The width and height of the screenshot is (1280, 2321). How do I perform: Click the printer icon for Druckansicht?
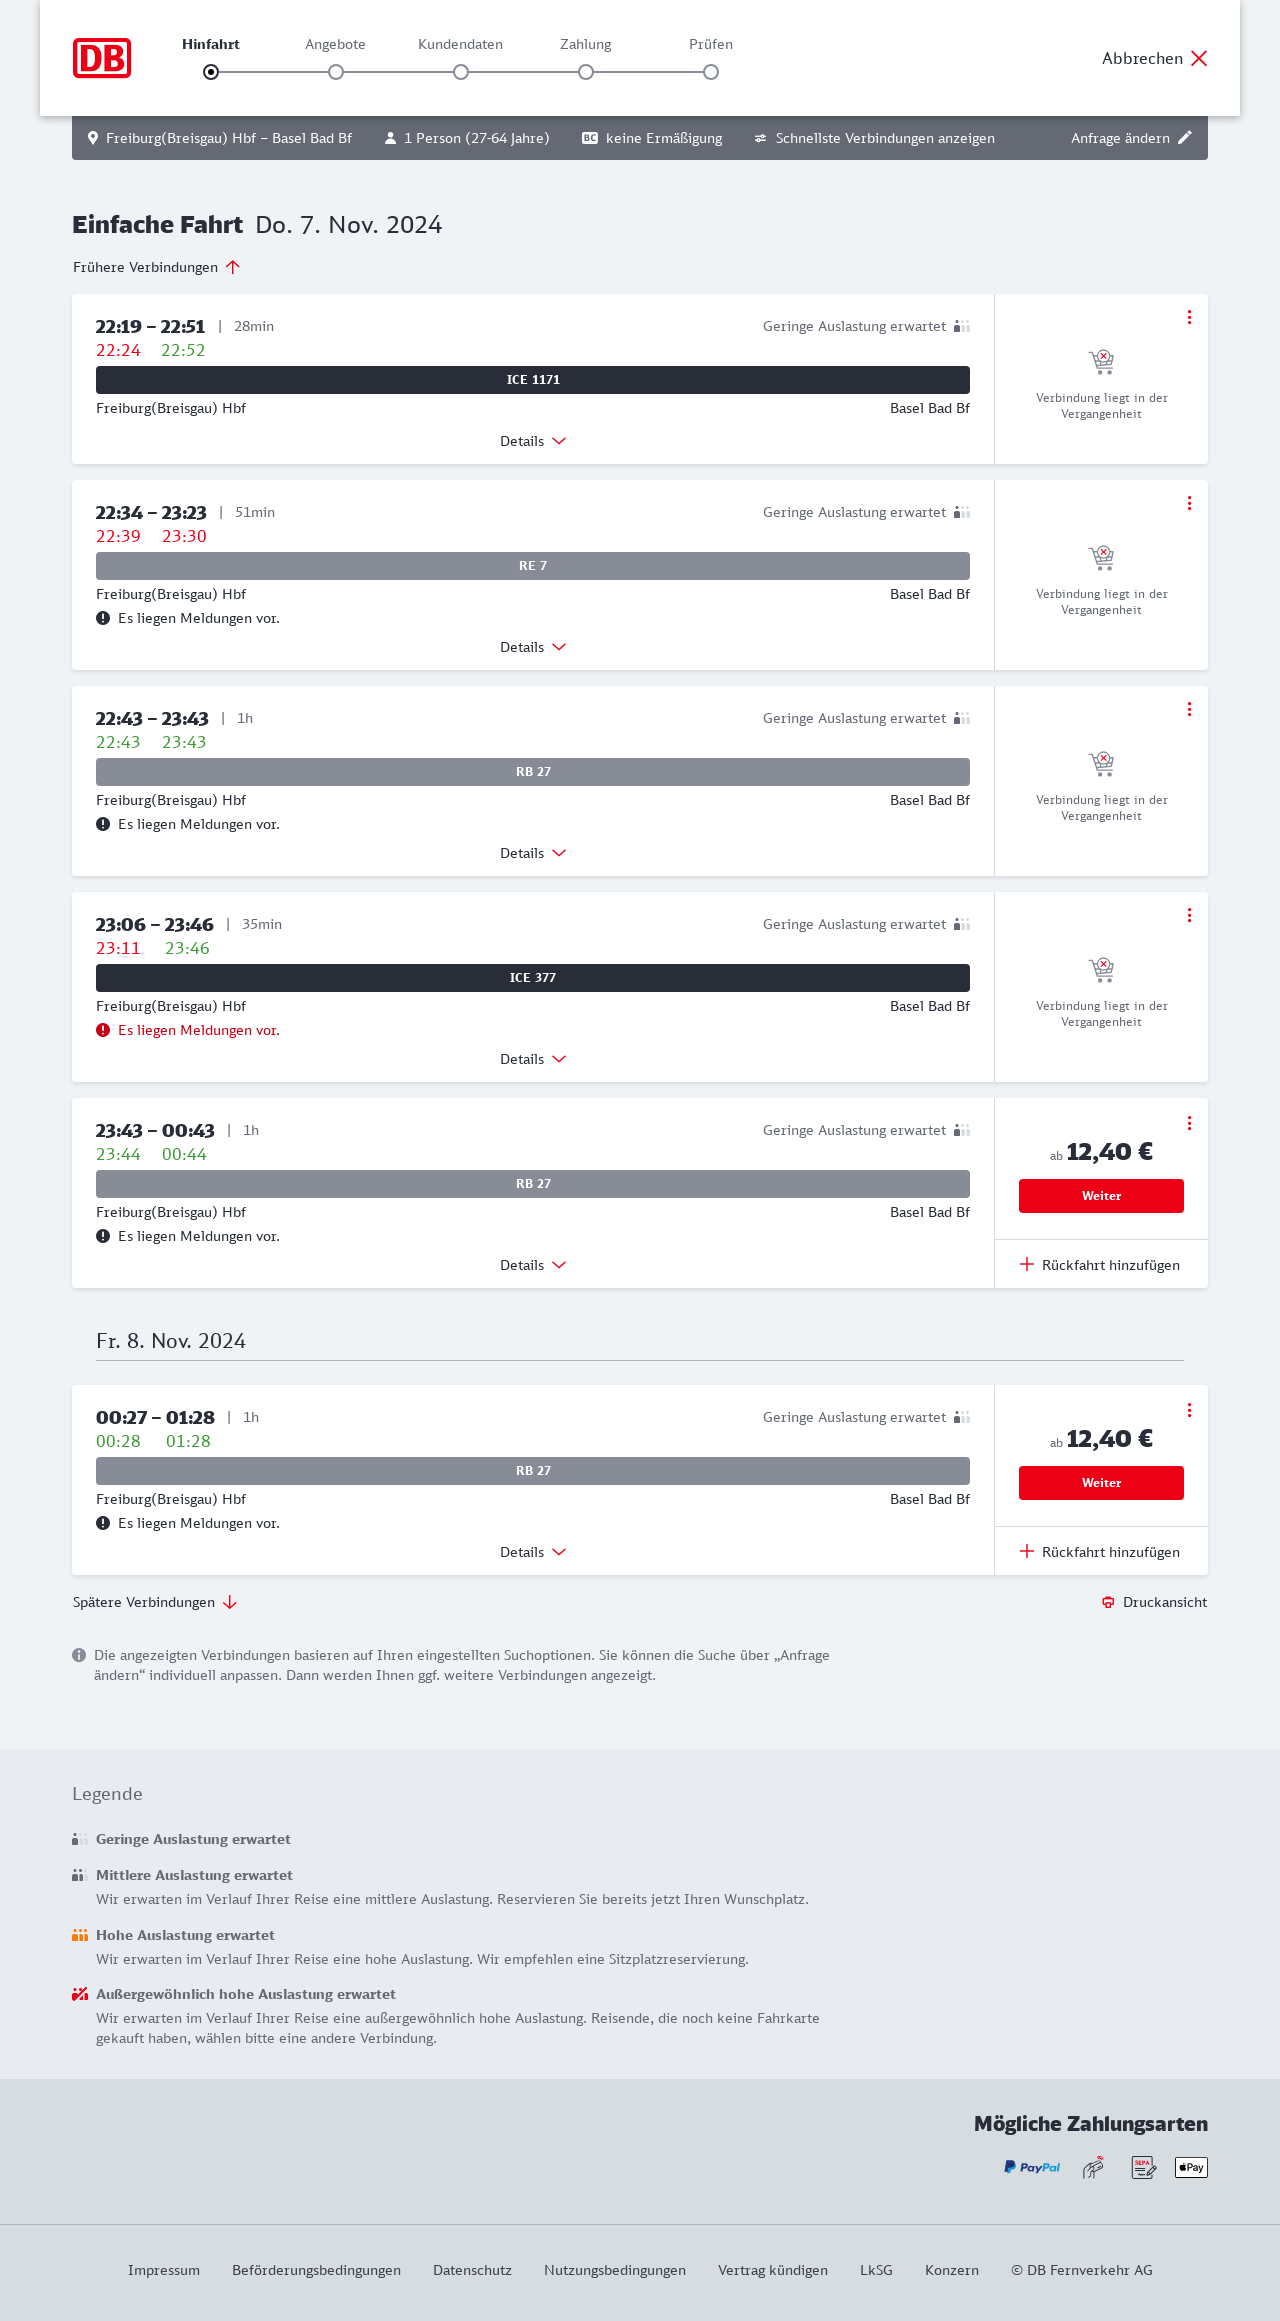pos(1108,1602)
